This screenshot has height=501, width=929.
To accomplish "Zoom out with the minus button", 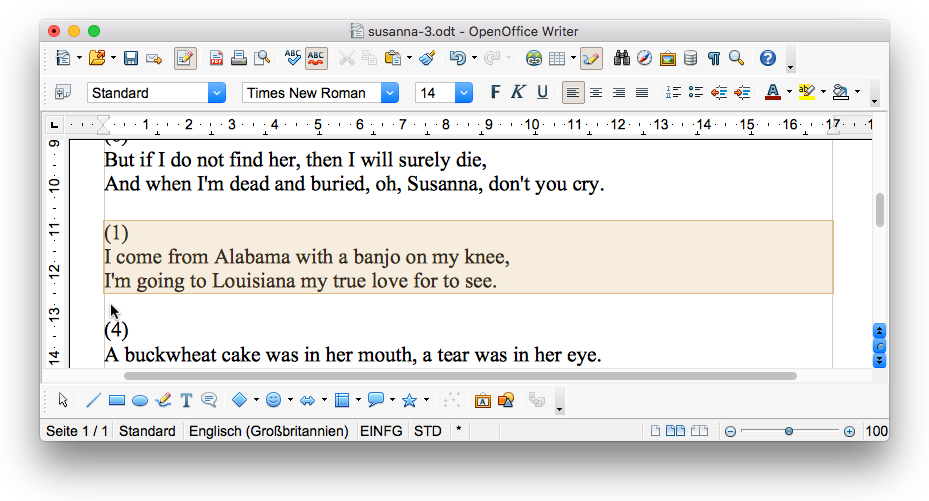I will point(731,432).
